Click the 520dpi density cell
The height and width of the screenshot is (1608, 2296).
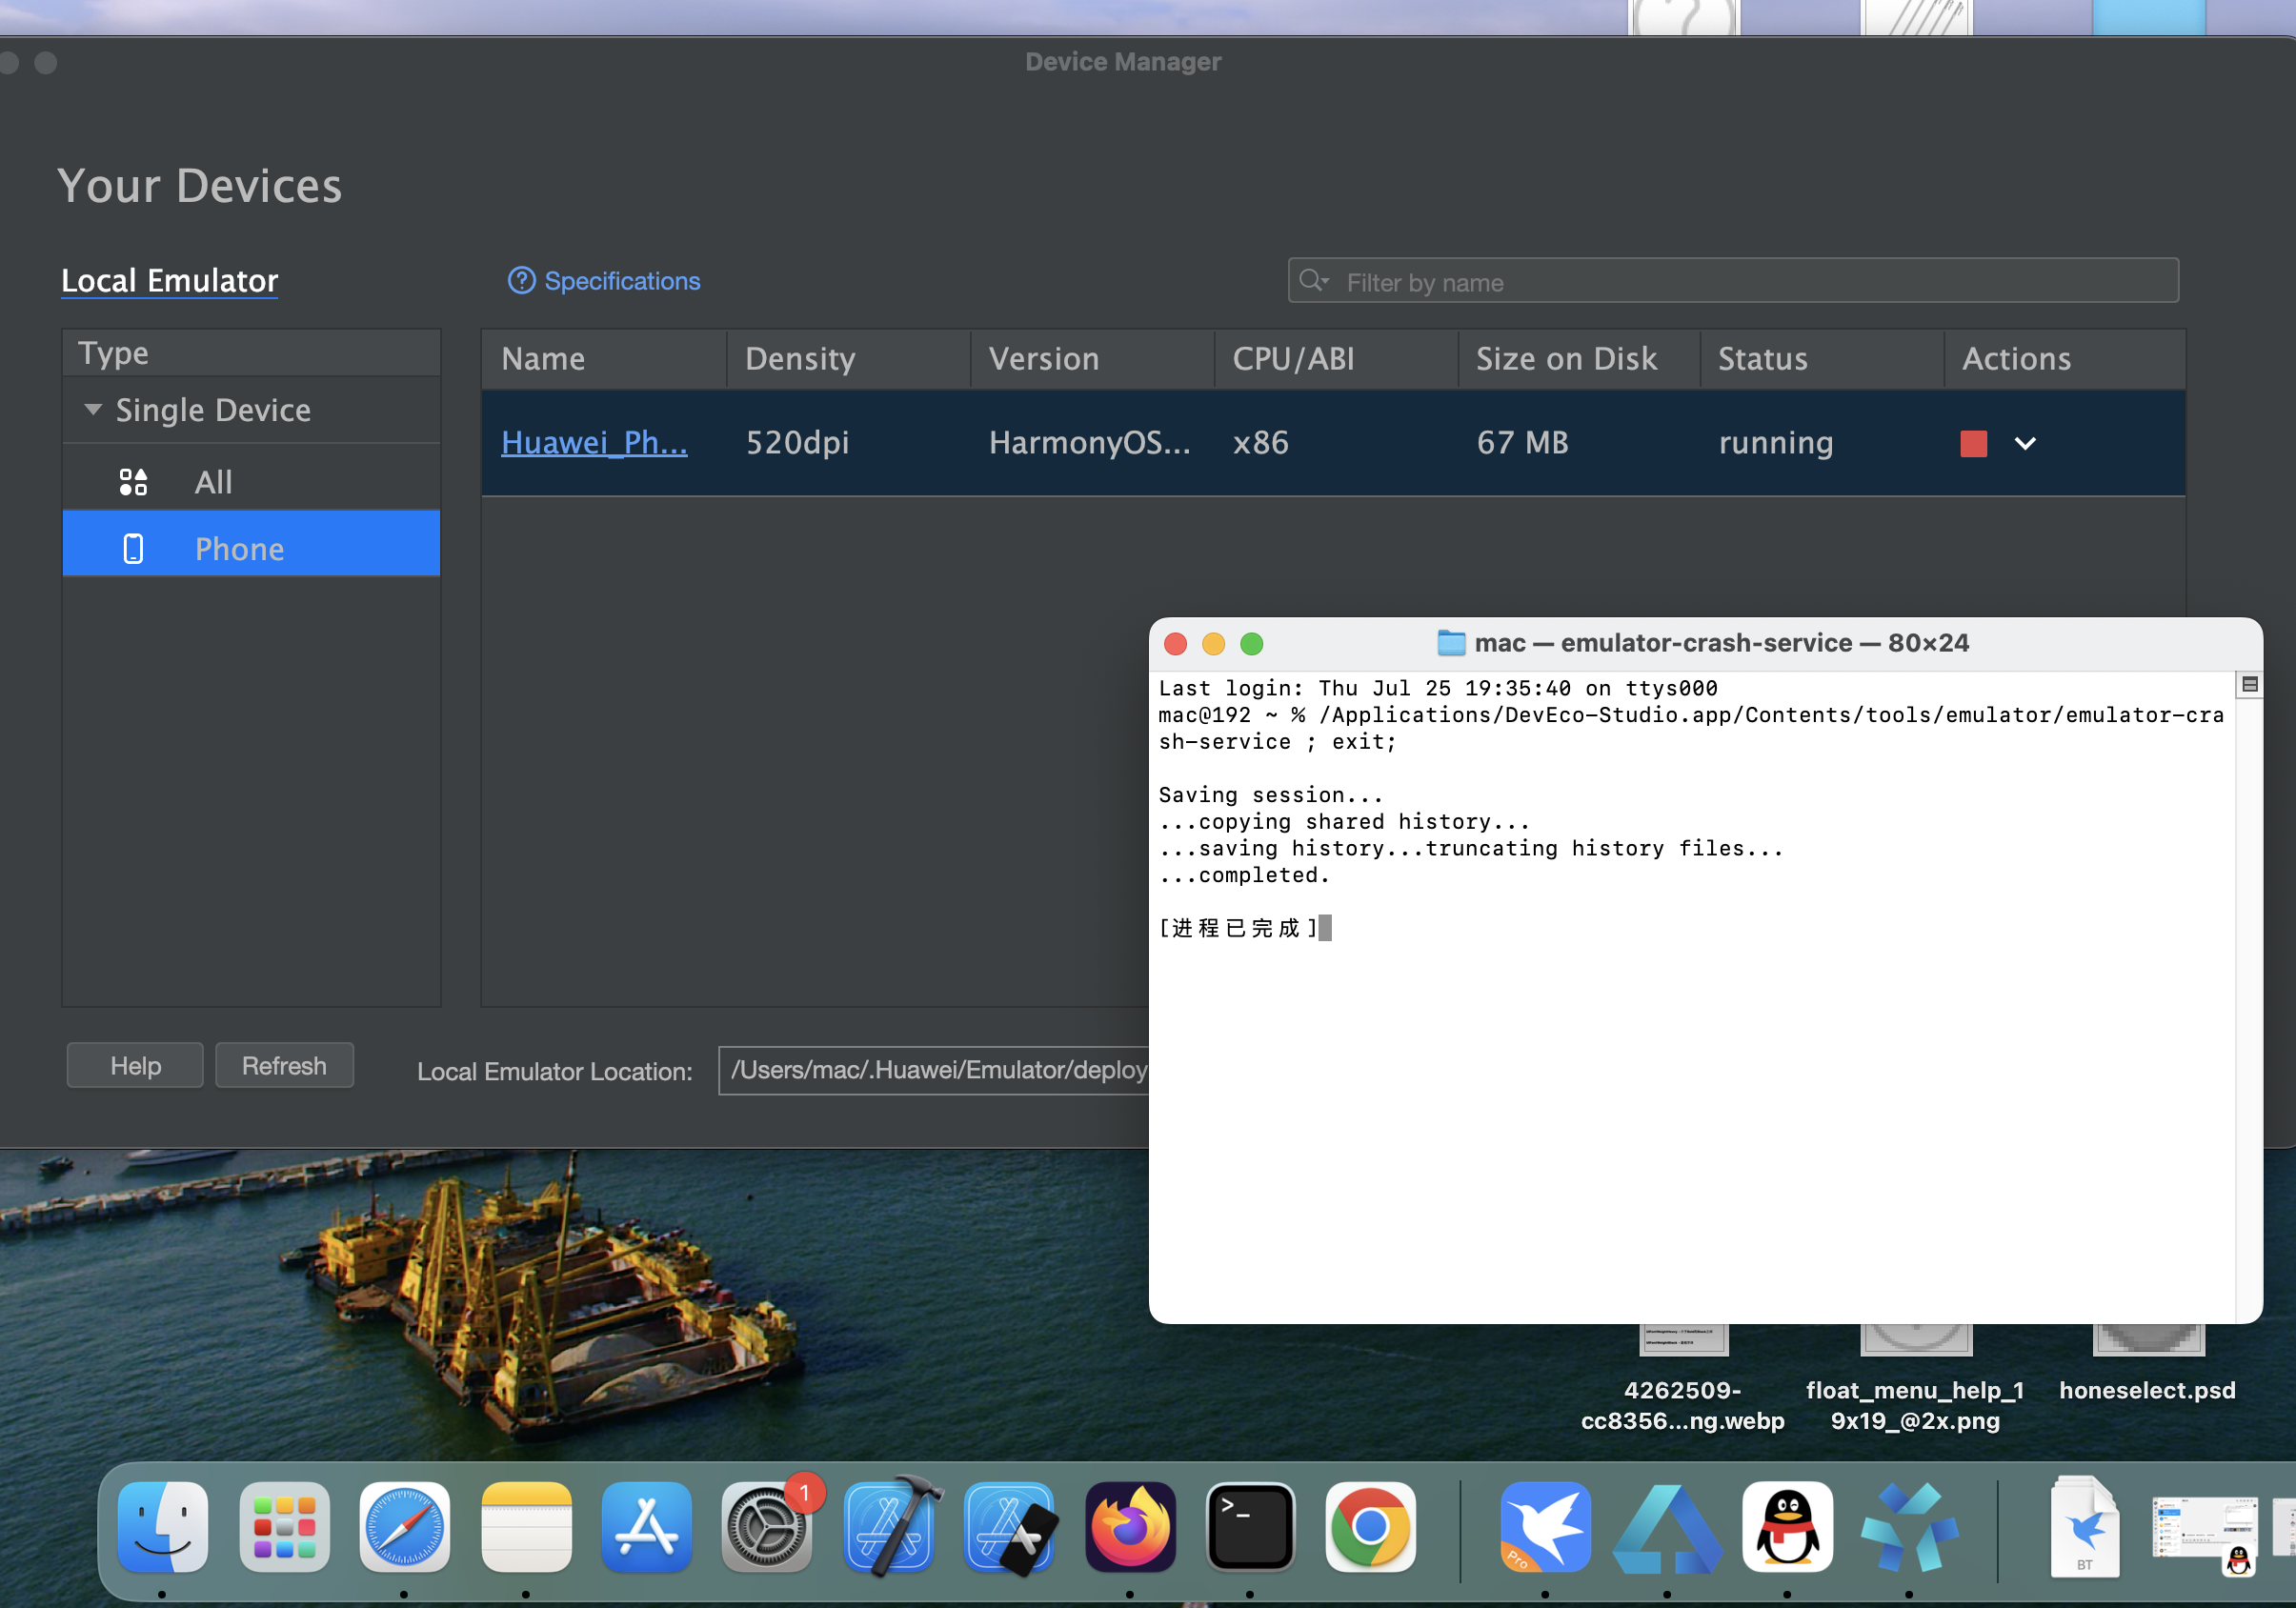point(797,442)
